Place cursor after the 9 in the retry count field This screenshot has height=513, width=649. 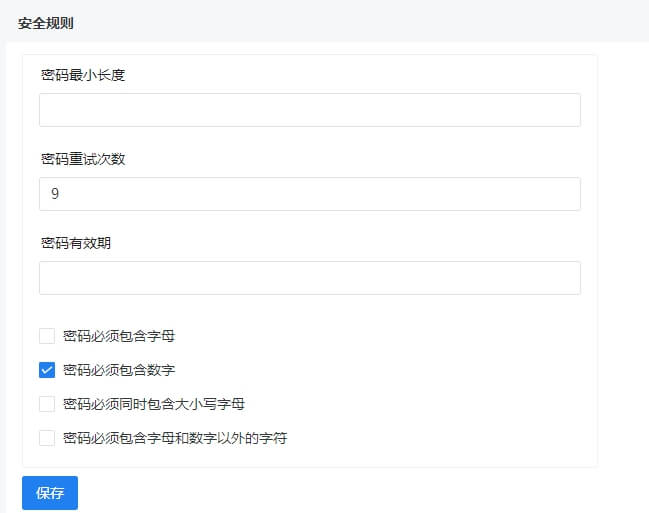(60, 194)
